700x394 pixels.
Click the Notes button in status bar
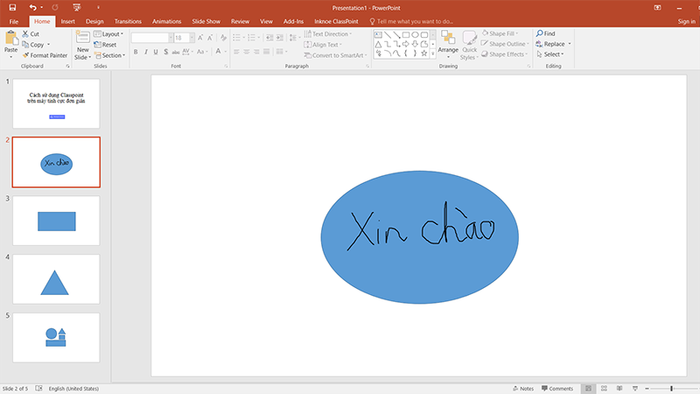pos(523,389)
